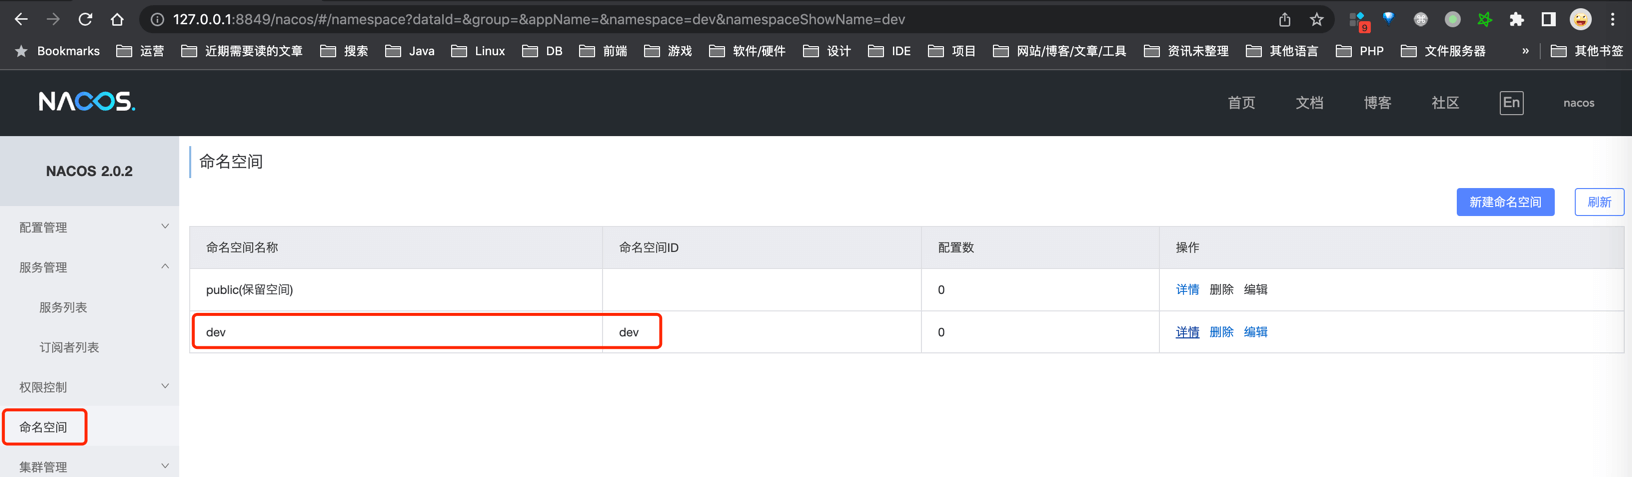Toggle the browser side panel icon
This screenshot has height=477, width=1632.
tap(1548, 19)
